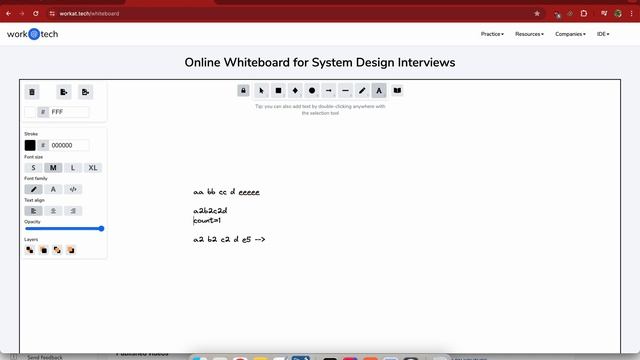Click the stroke hex input 000000
This screenshot has height=360, width=640.
point(69,145)
